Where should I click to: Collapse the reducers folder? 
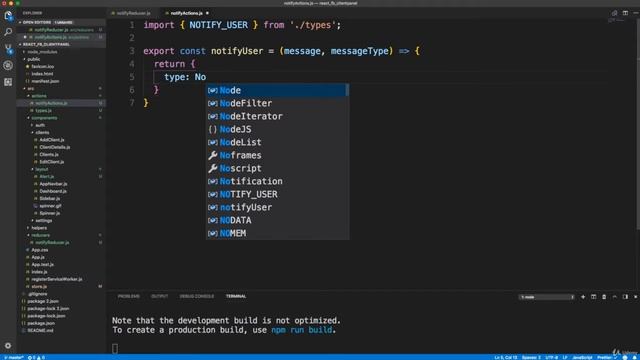(40, 235)
